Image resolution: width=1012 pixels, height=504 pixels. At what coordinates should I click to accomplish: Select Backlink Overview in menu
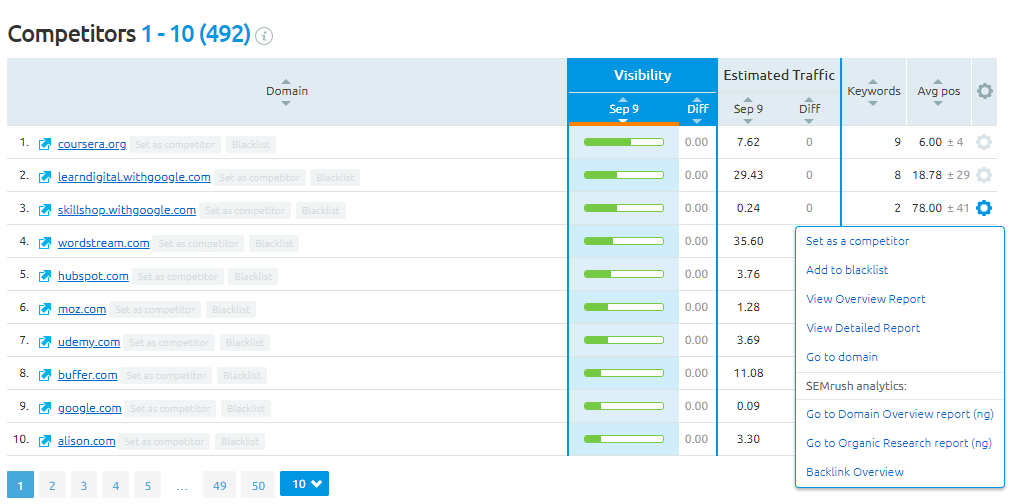[x=855, y=472]
